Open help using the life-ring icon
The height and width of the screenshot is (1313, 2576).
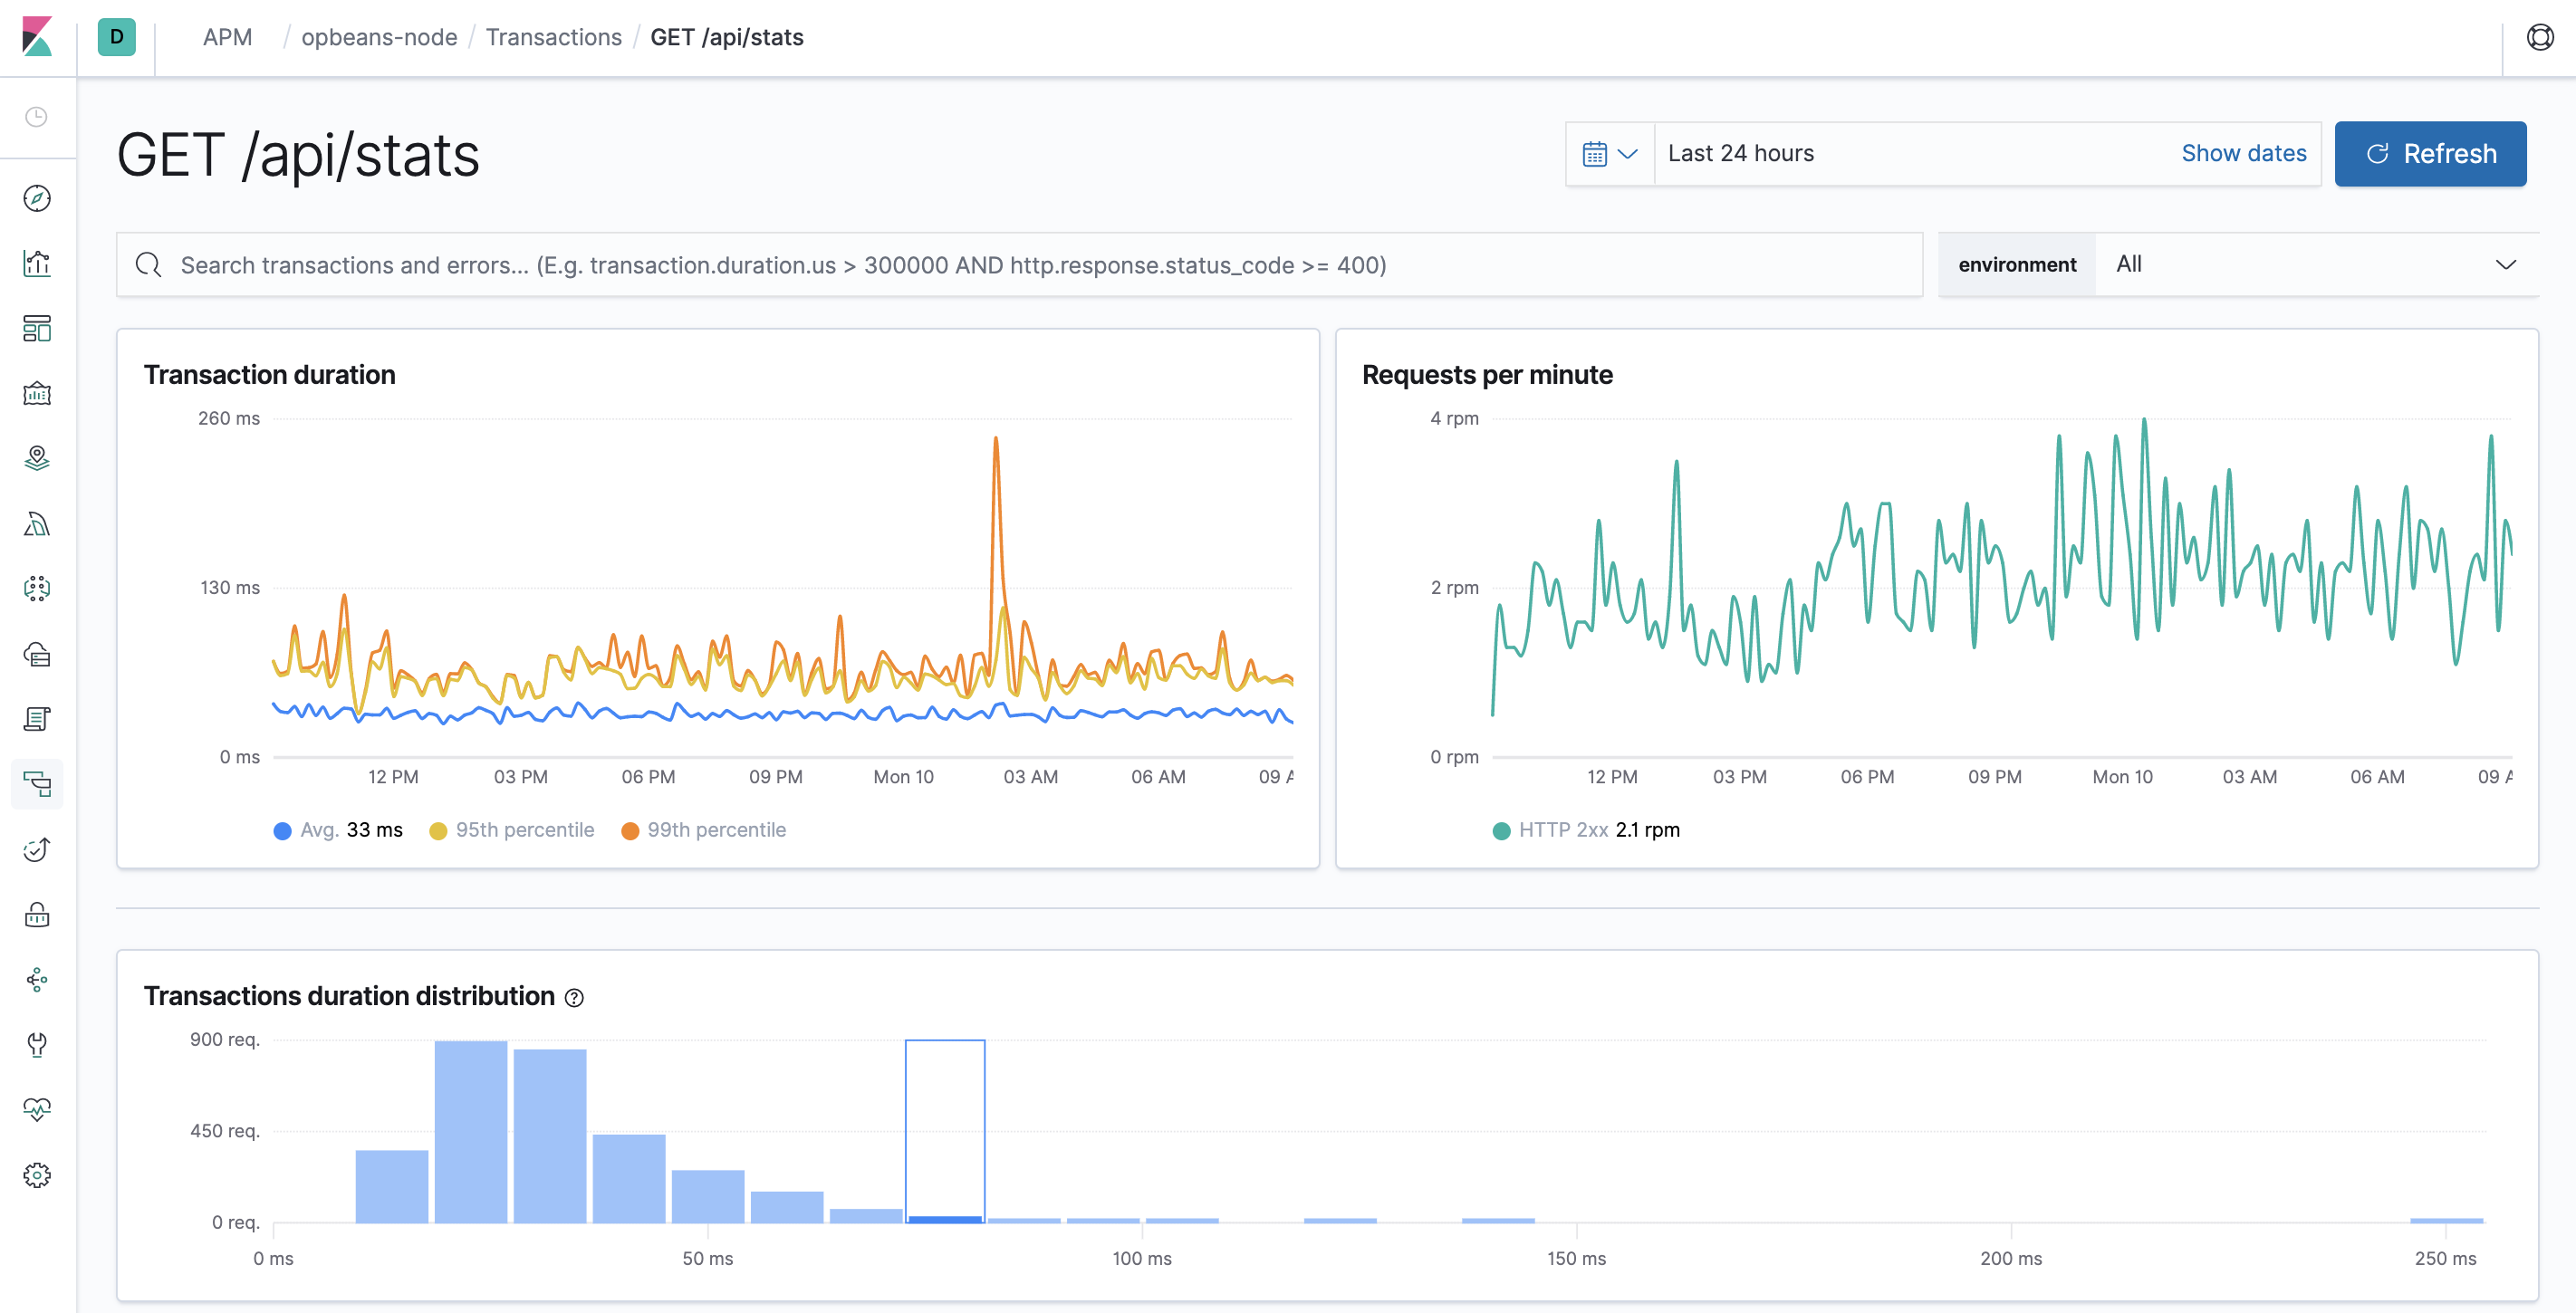click(2541, 37)
